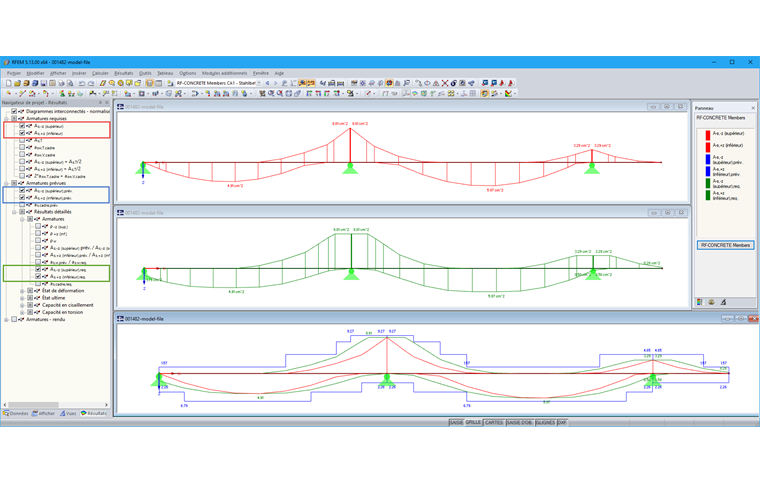Open the Modules additionnels menu

[224, 73]
